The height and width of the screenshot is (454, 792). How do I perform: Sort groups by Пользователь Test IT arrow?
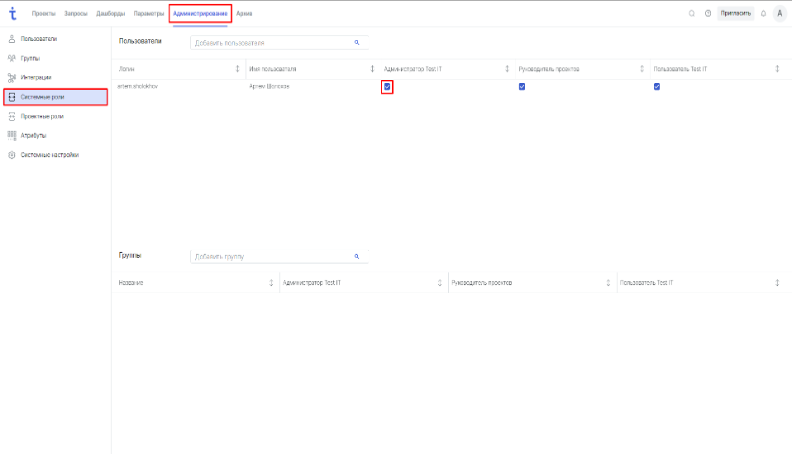point(777,283)
